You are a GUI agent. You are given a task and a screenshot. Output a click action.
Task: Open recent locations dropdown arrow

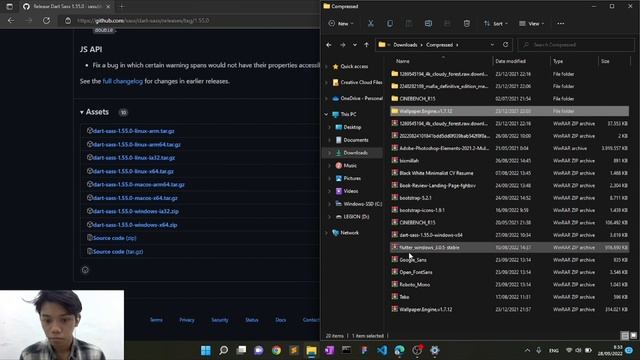[x=355, y=45]
